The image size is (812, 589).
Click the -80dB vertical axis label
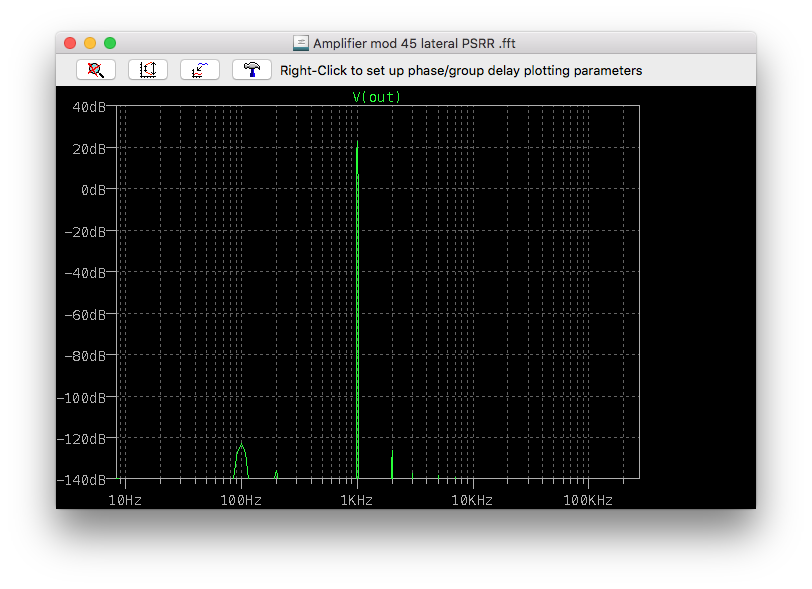pyautogui.click(x=85, y=356)
